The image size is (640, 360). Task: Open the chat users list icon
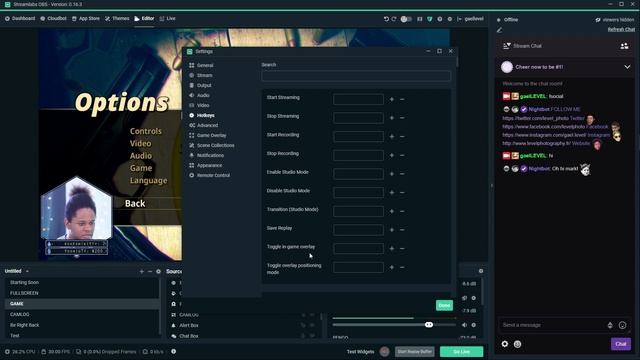tap(624, 46)
